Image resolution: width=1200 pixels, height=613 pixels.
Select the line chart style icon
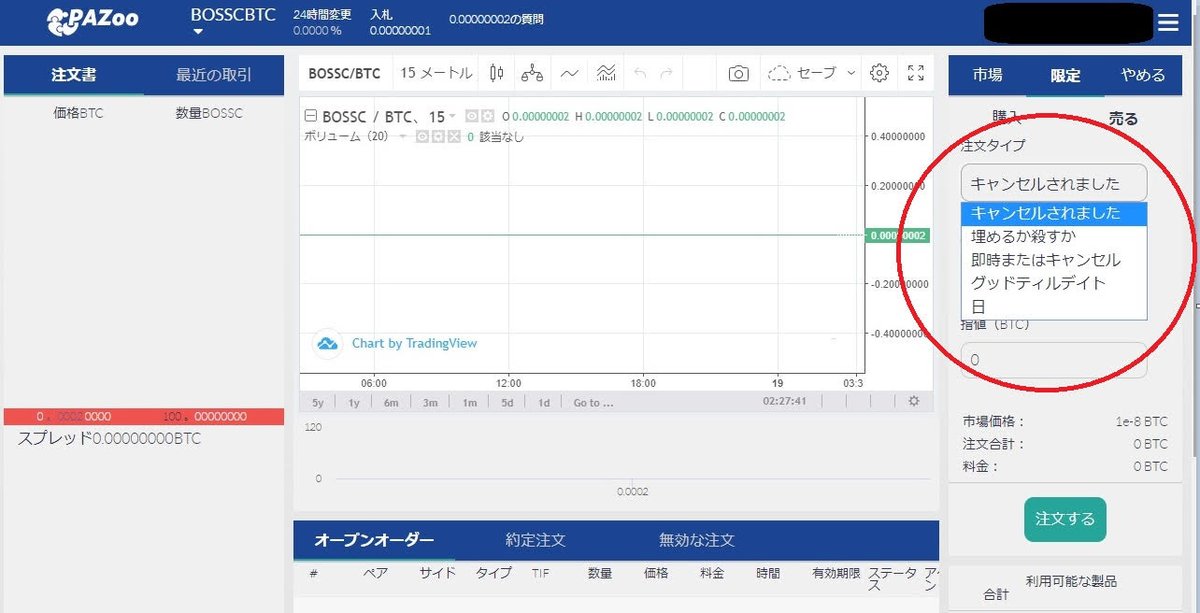[569, 73]
